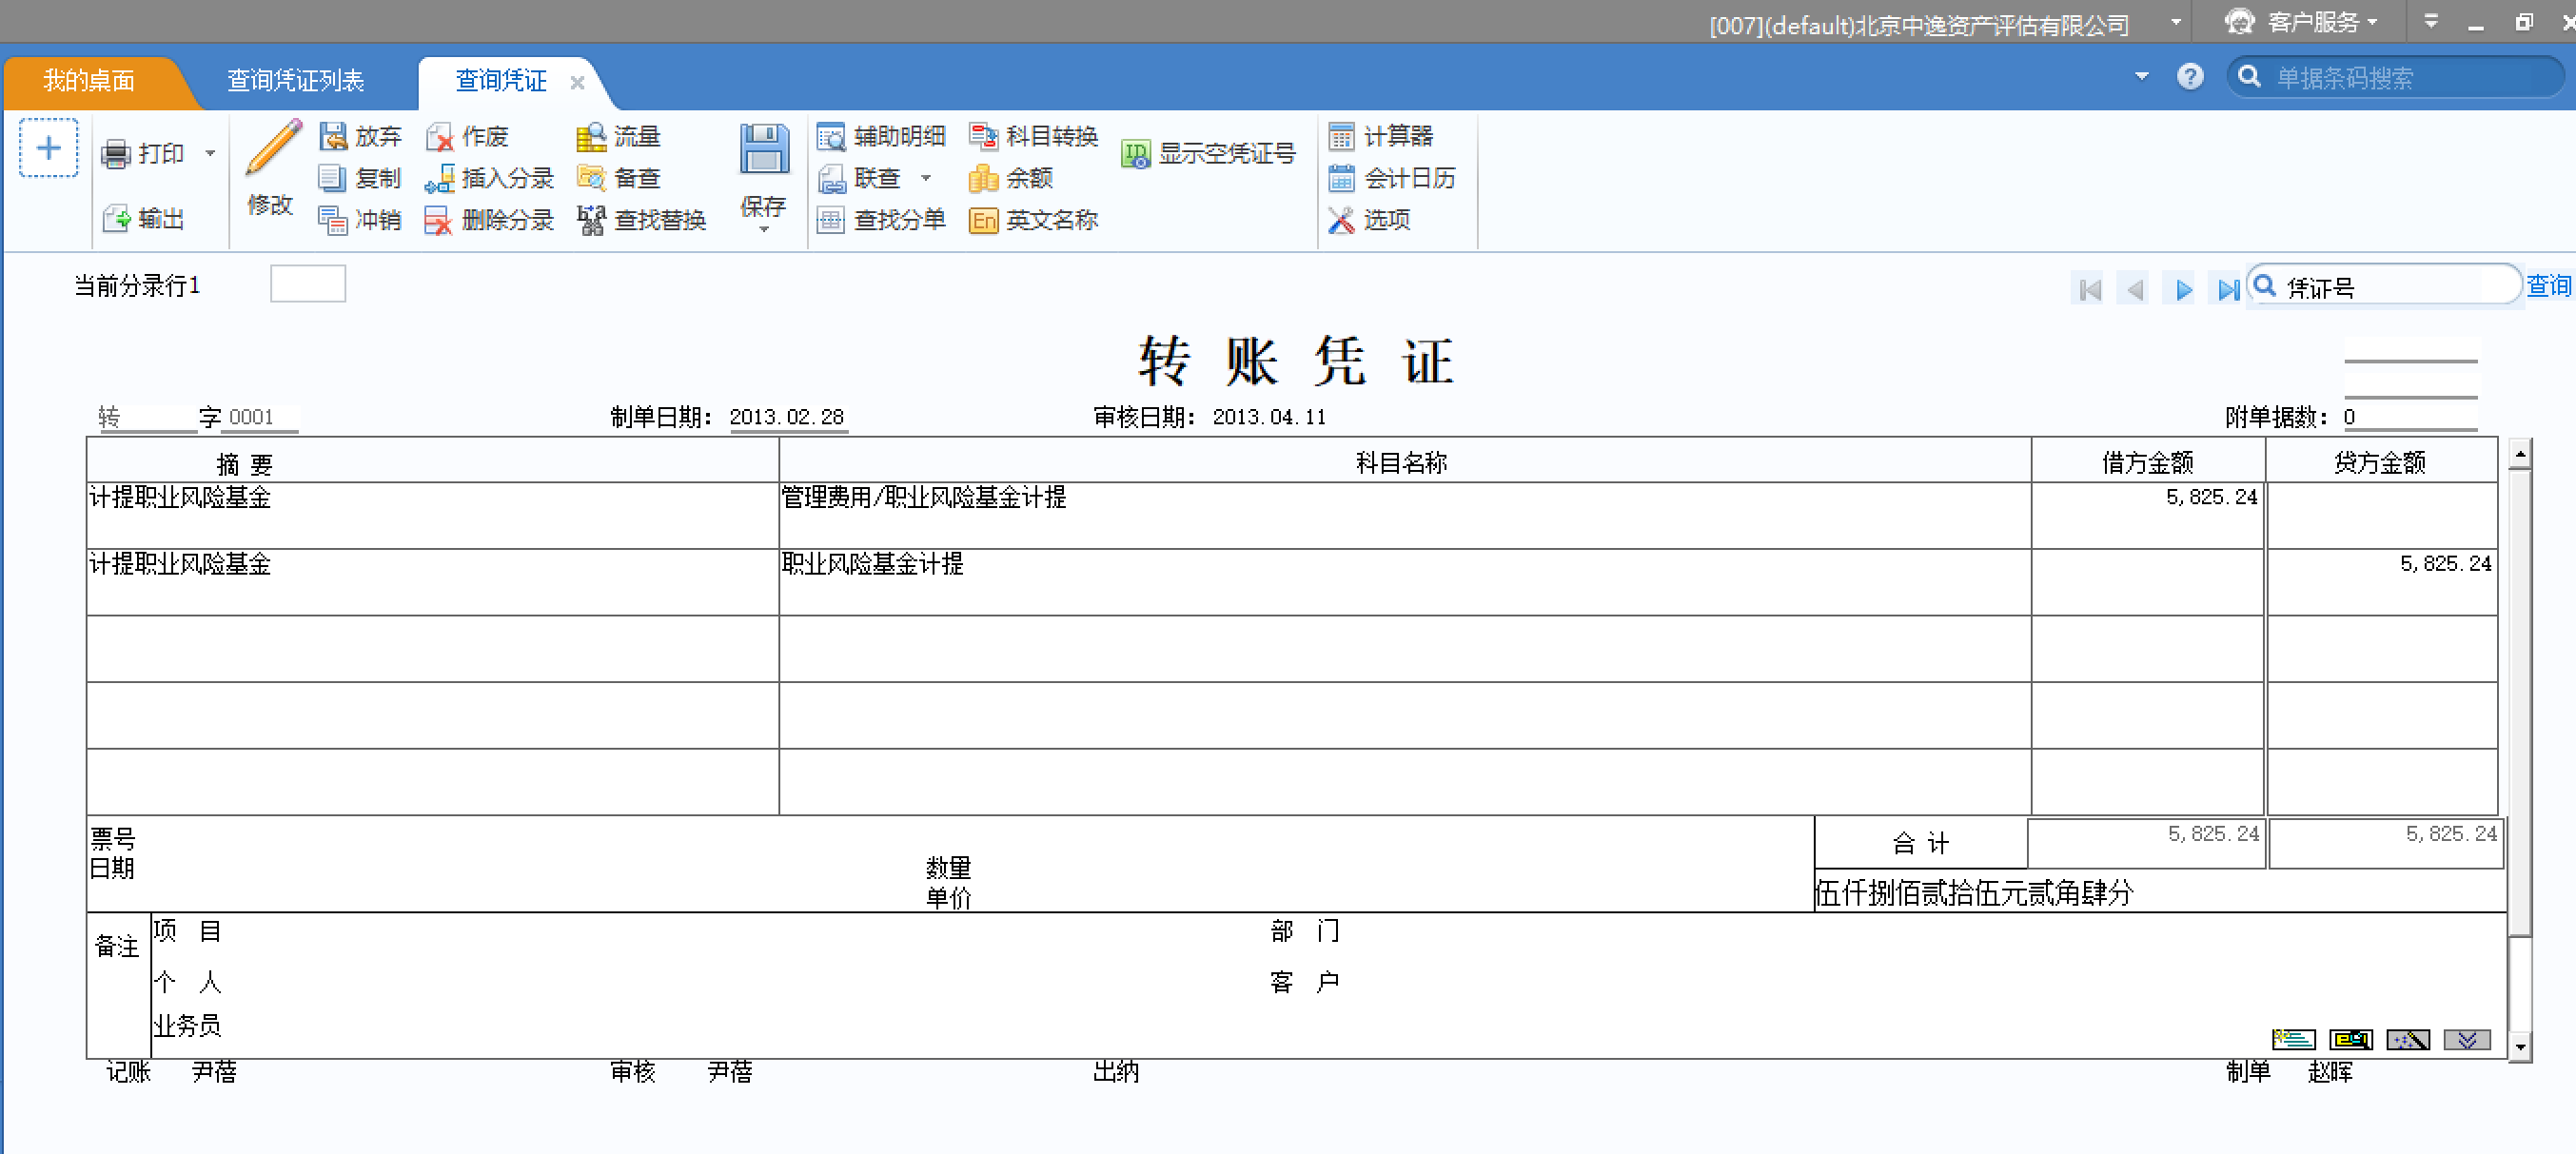2576x1154 pixels.
Task: Click the 查找替换 binoculars icon
Action: (591, 220)
